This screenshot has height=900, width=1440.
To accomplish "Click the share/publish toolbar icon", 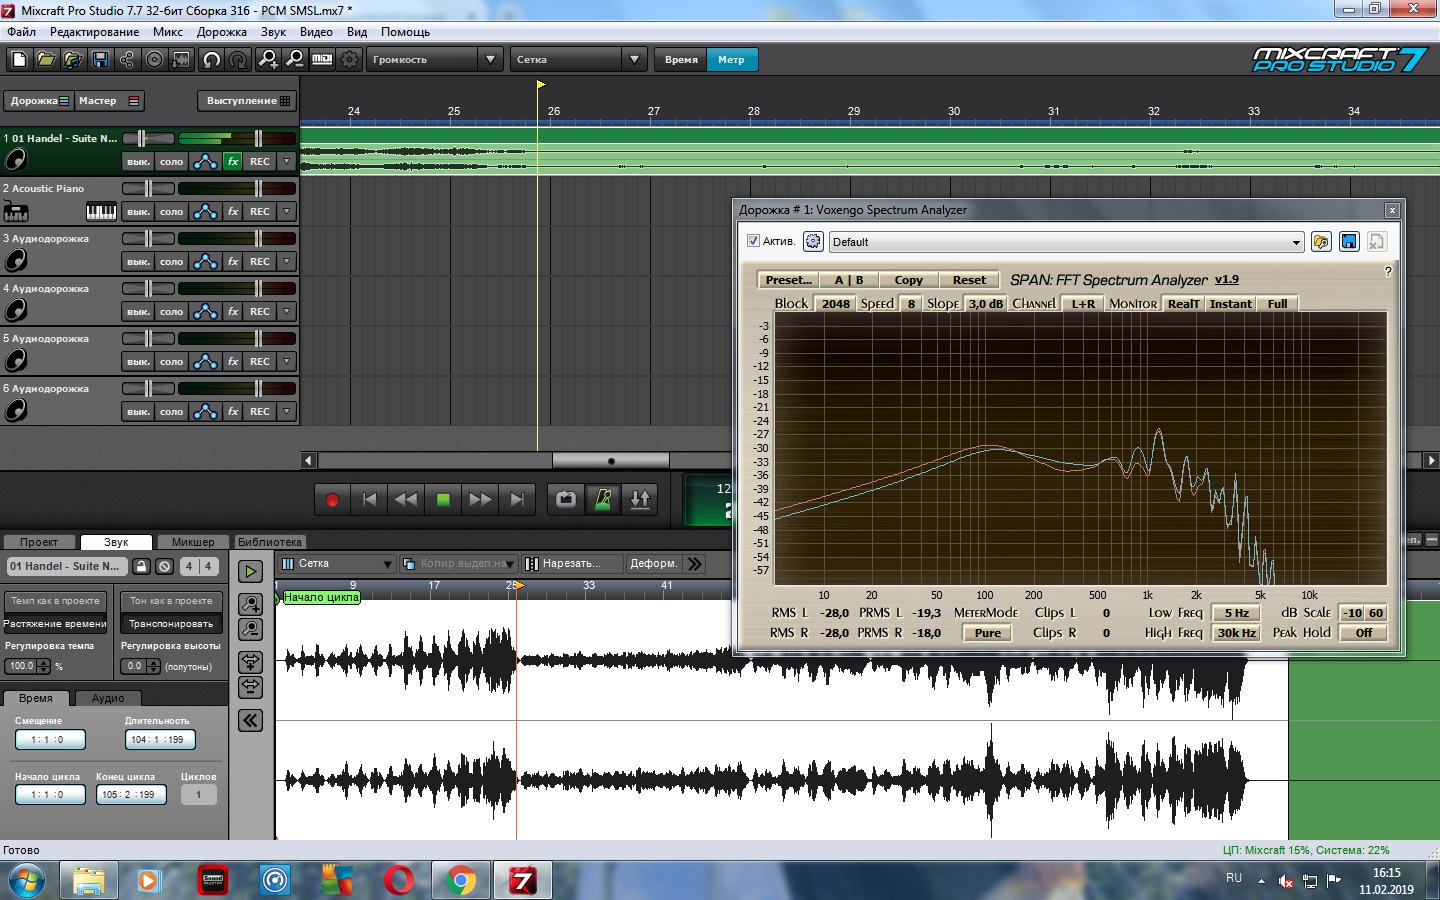I will [x=127, y=60].
